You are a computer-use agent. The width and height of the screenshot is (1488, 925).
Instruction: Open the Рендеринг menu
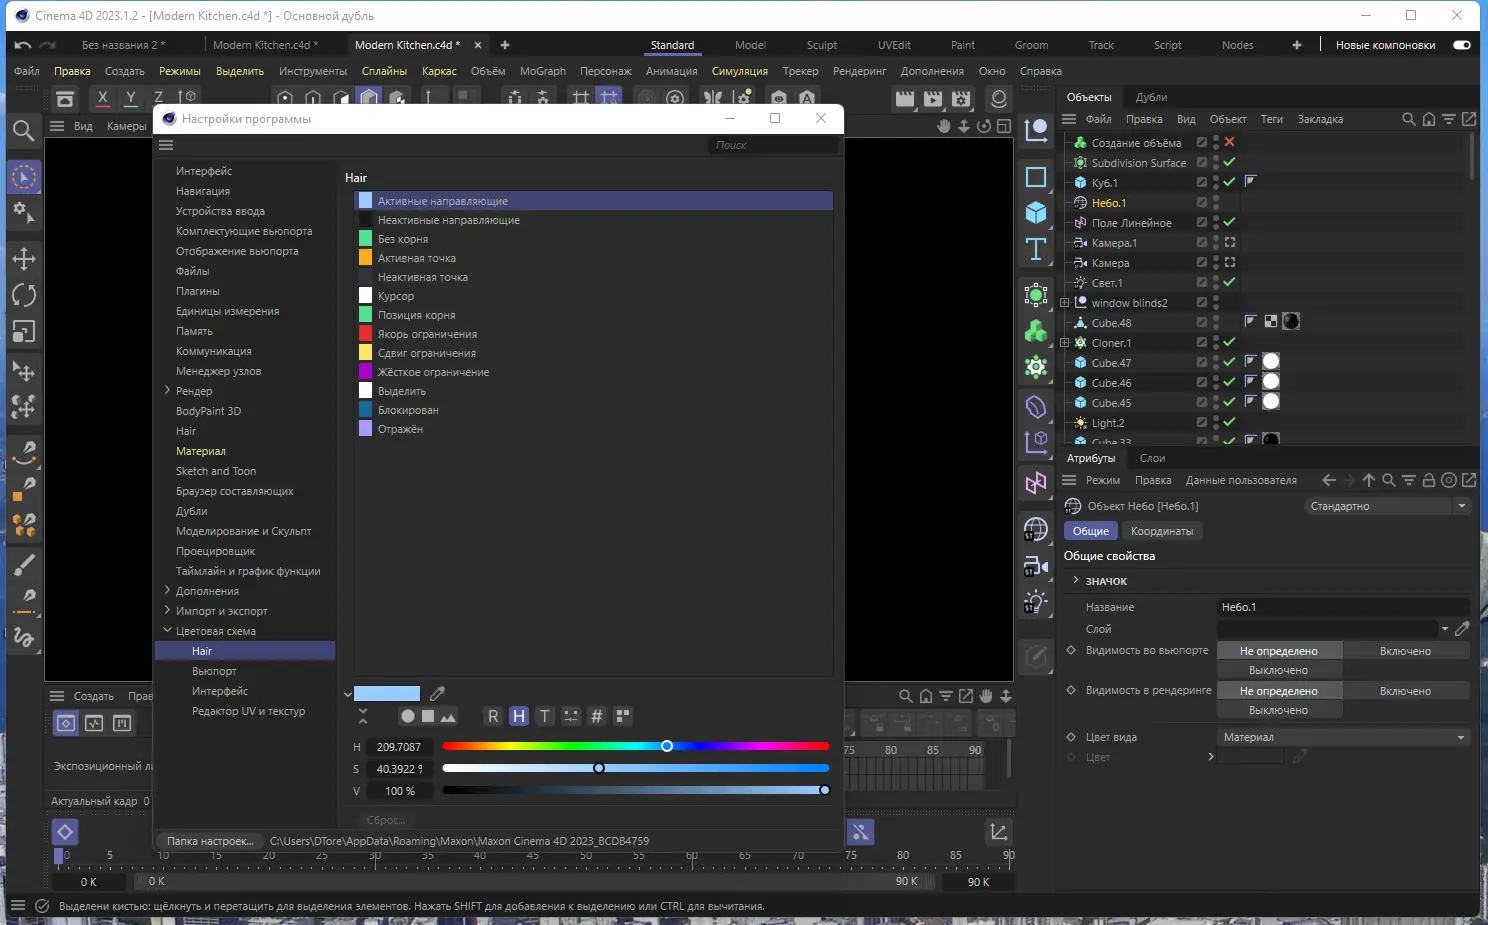pyautogui.click(x=860, y=71)
